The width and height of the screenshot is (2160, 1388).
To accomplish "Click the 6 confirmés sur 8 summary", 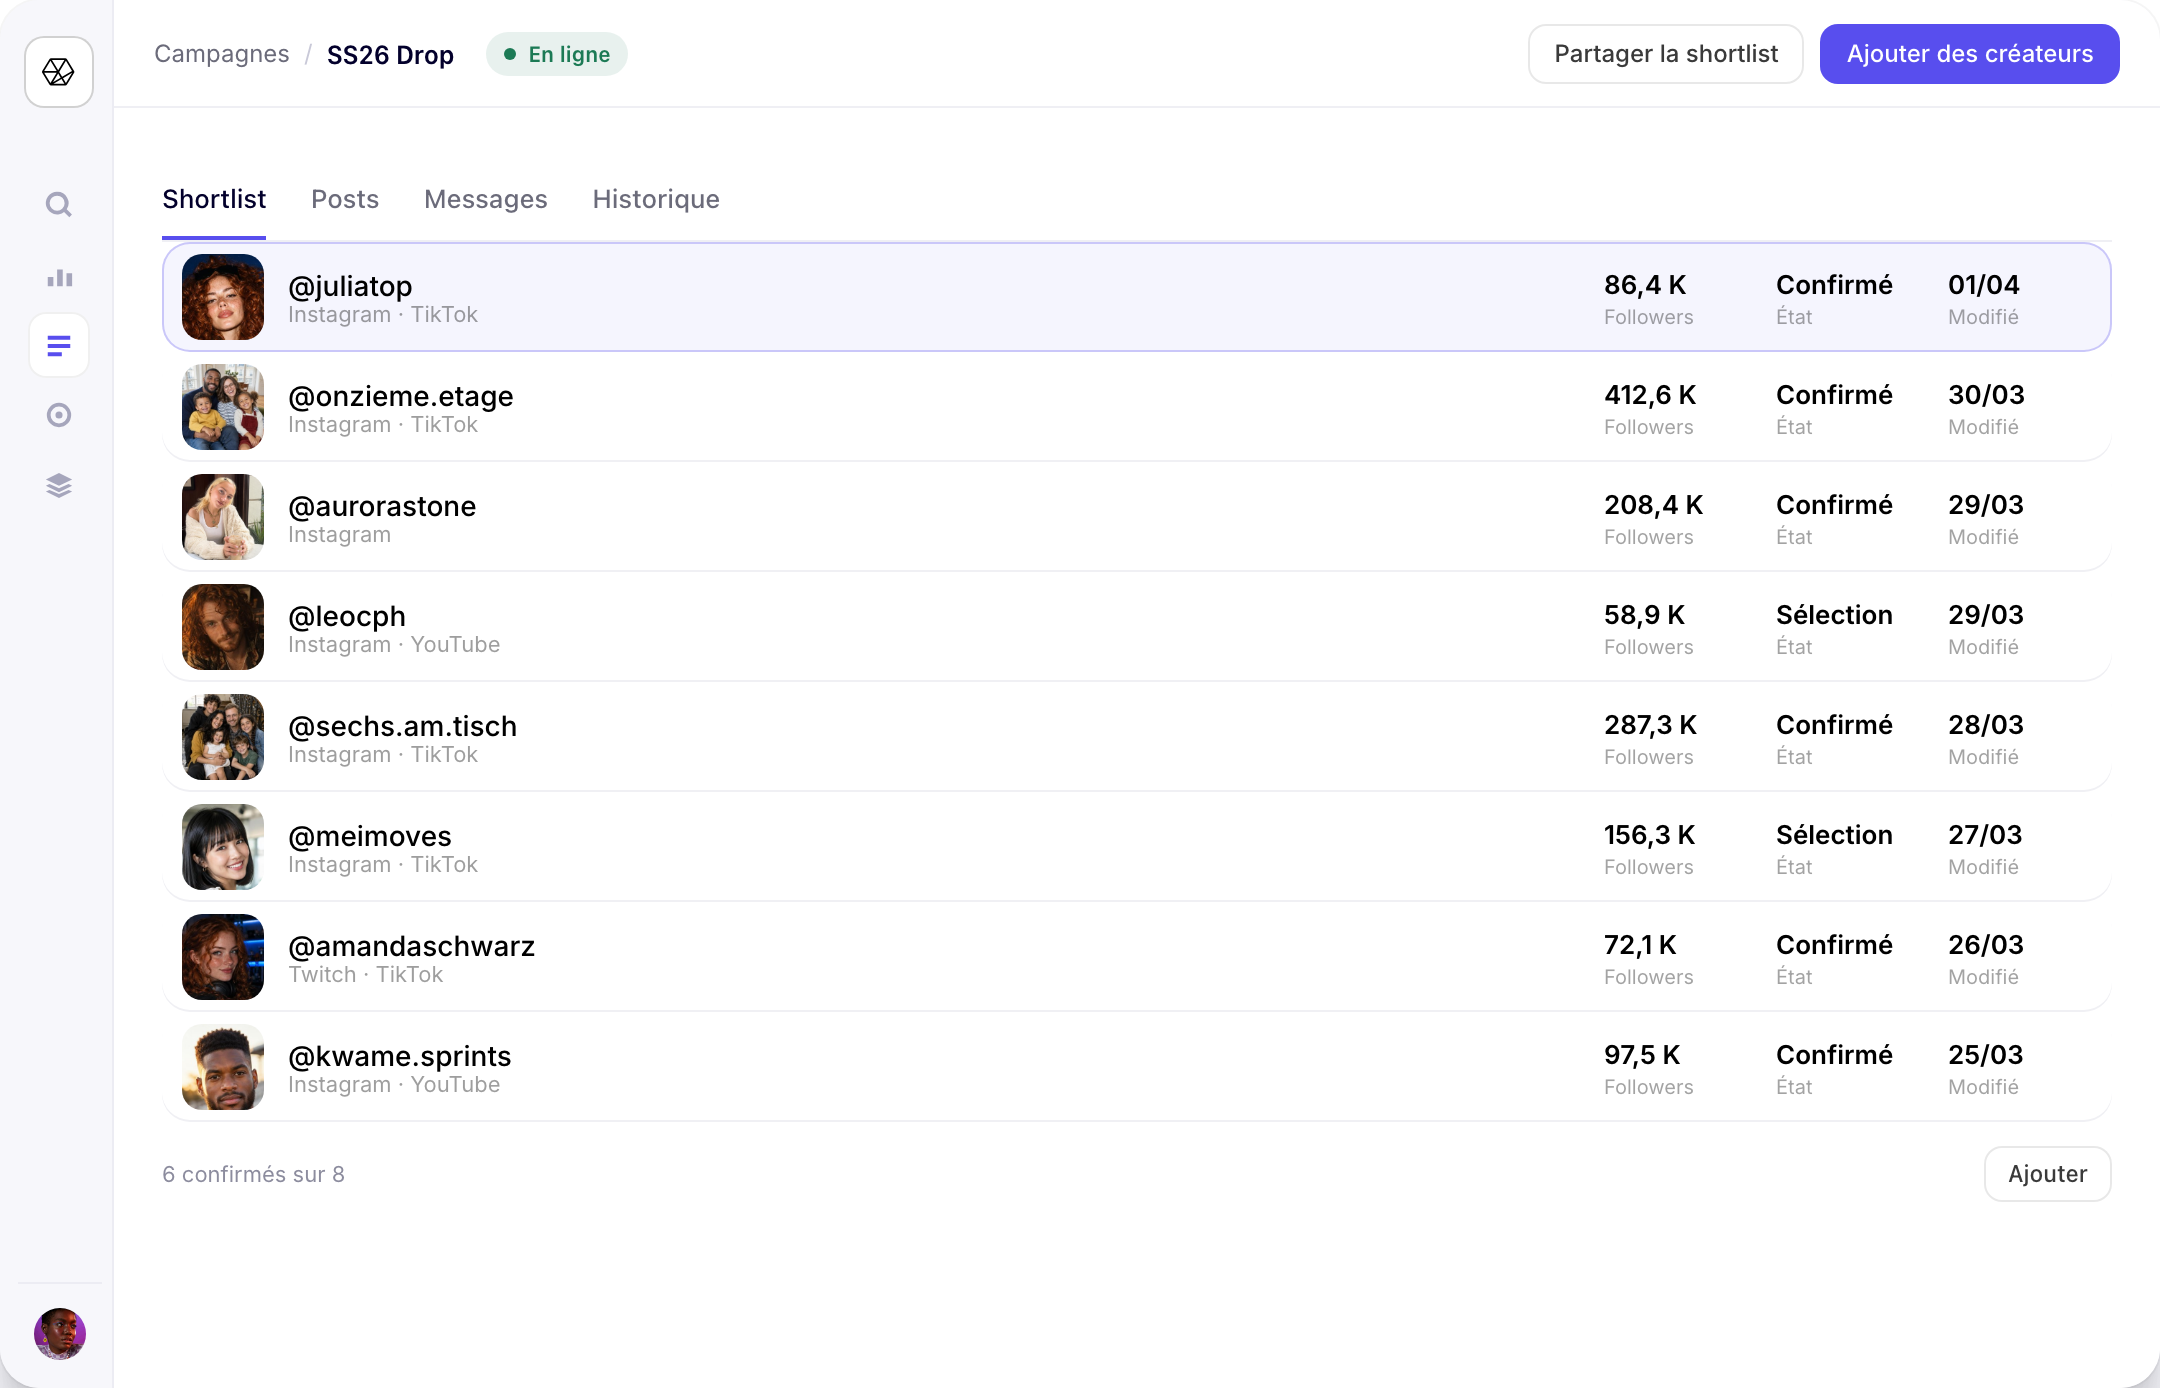I will pos(254,1174).
